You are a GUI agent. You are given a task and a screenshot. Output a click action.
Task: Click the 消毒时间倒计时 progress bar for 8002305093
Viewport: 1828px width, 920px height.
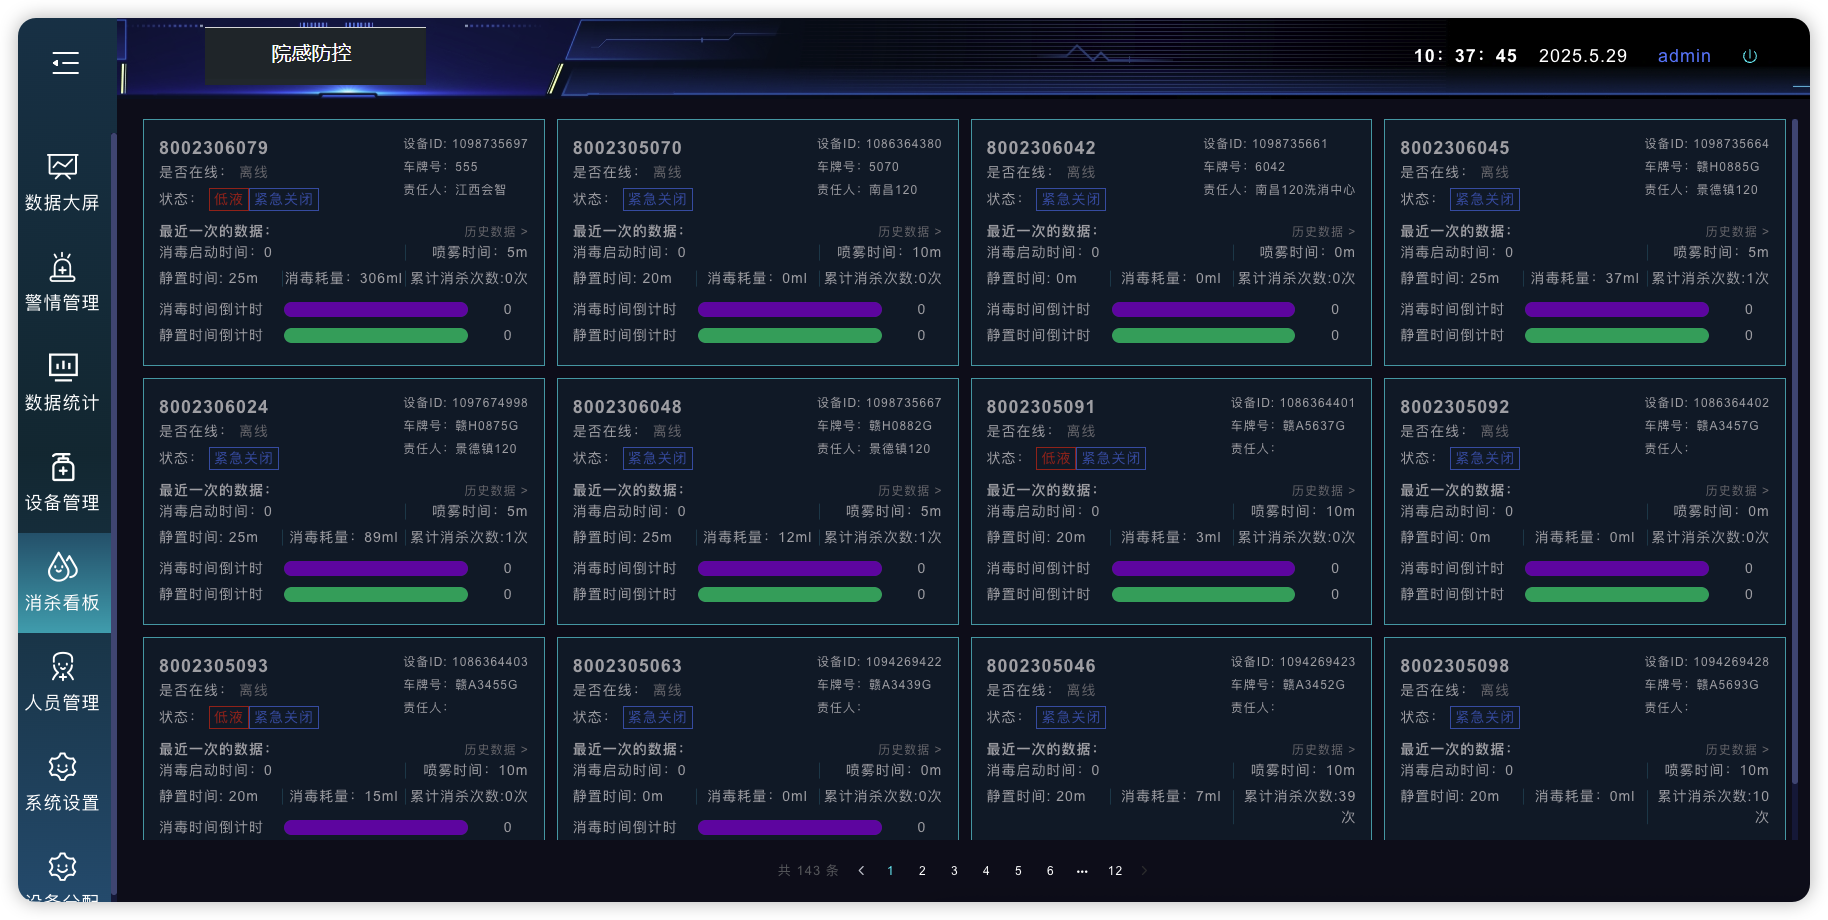point(376,827)
